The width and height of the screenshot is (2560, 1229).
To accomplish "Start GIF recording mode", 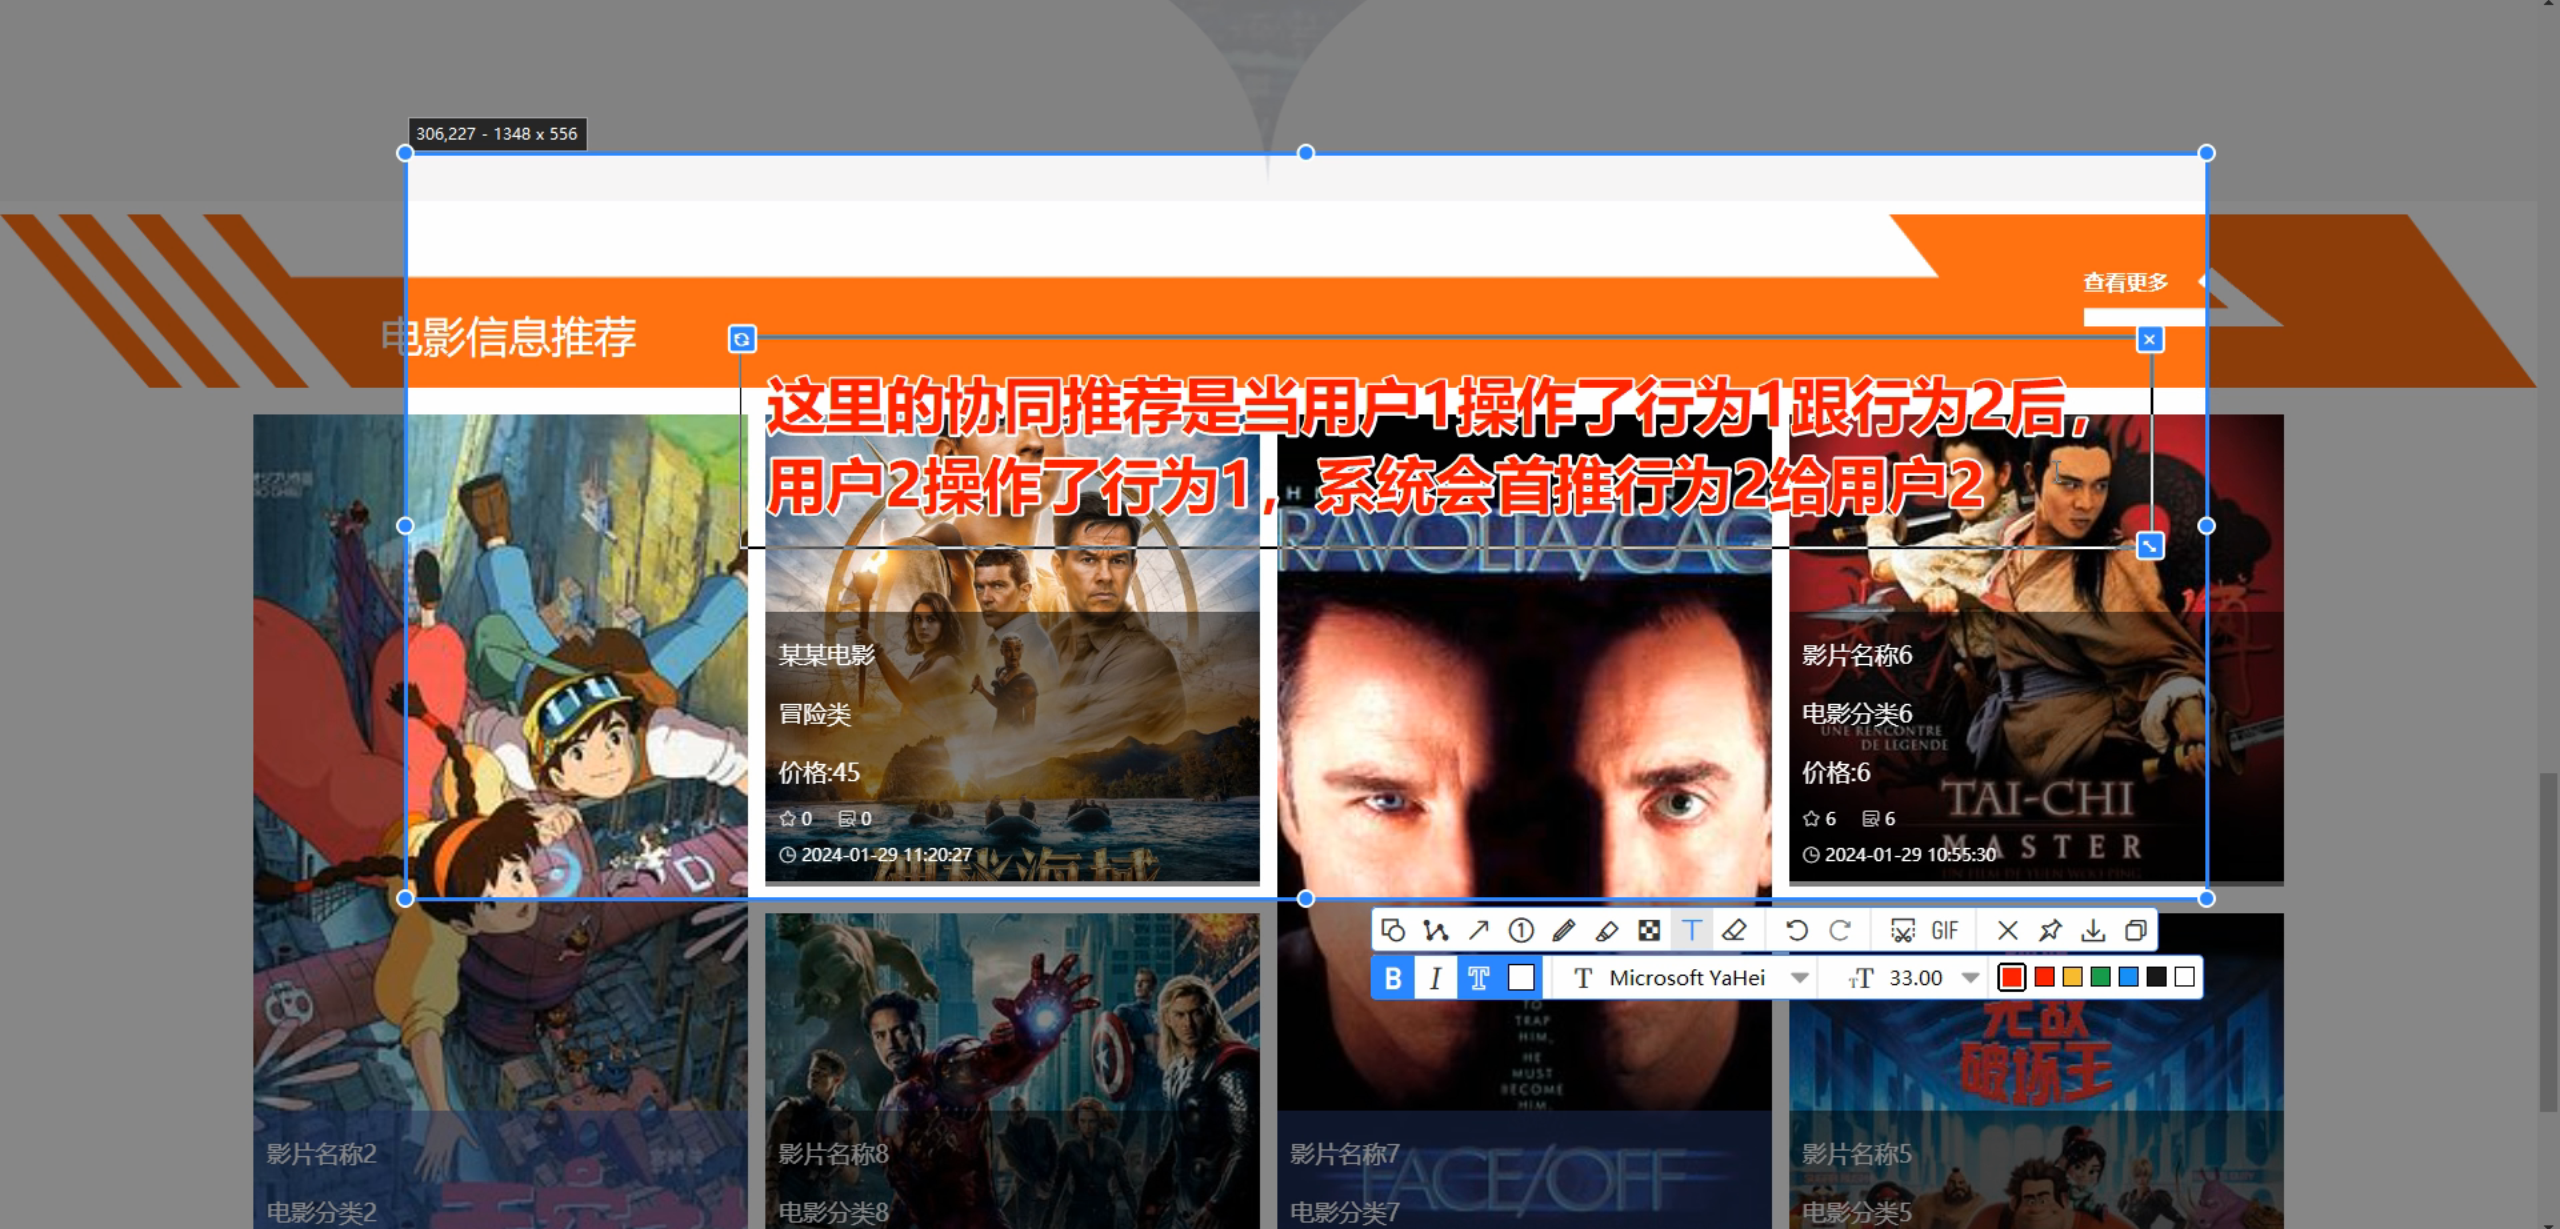I will 1944,931.
